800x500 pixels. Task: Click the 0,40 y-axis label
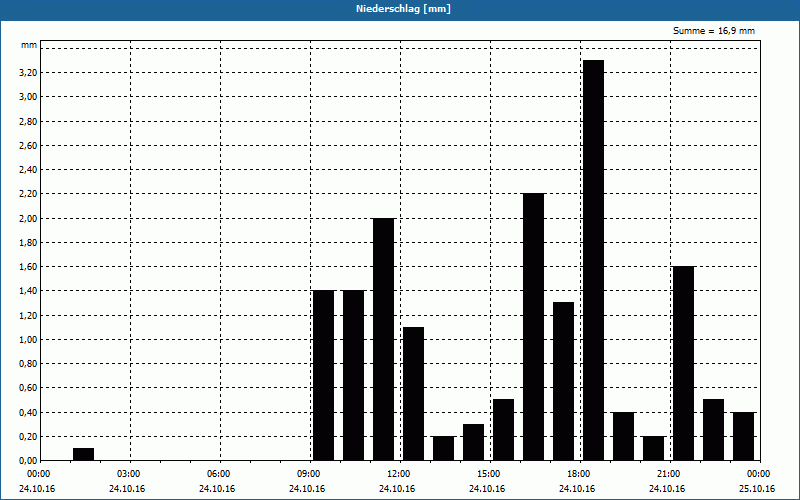(x=28, y=412)
